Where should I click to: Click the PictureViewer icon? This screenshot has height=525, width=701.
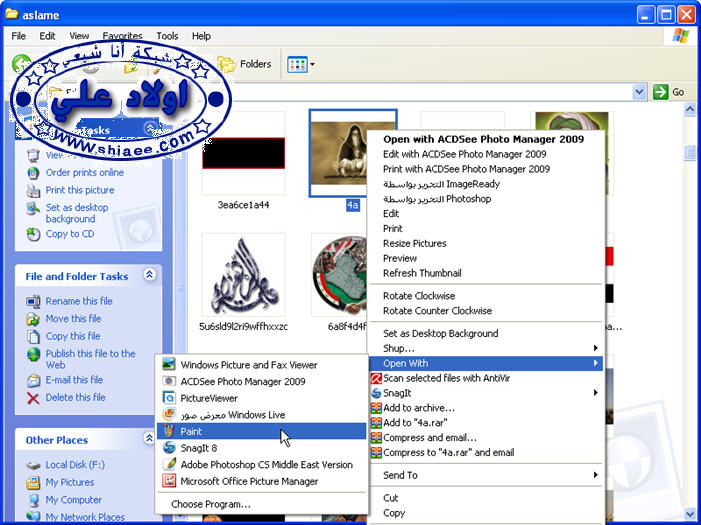tap(169, 398)
